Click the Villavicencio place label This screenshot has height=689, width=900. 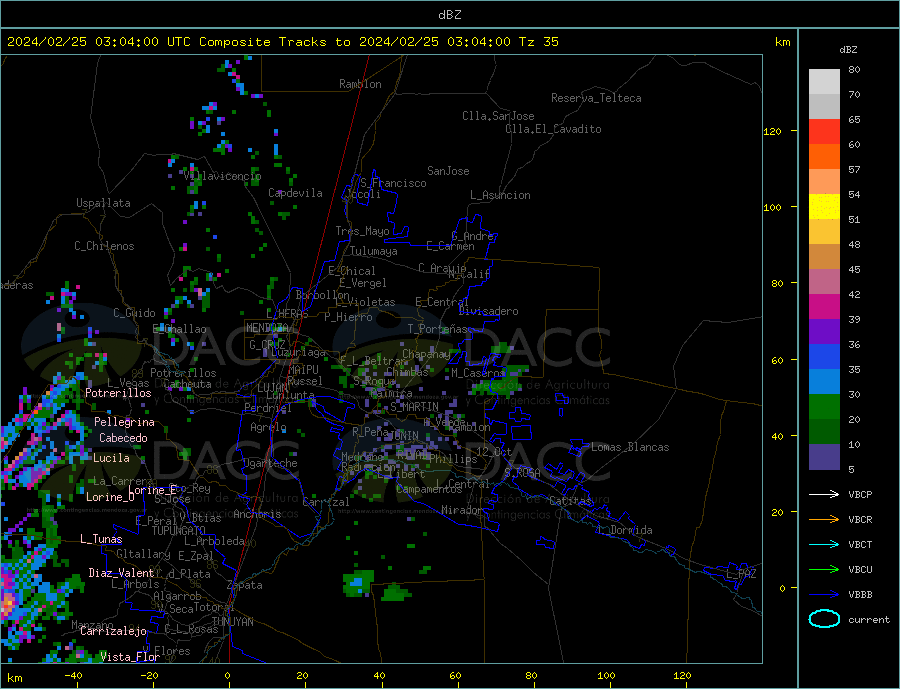coord(222,176)
